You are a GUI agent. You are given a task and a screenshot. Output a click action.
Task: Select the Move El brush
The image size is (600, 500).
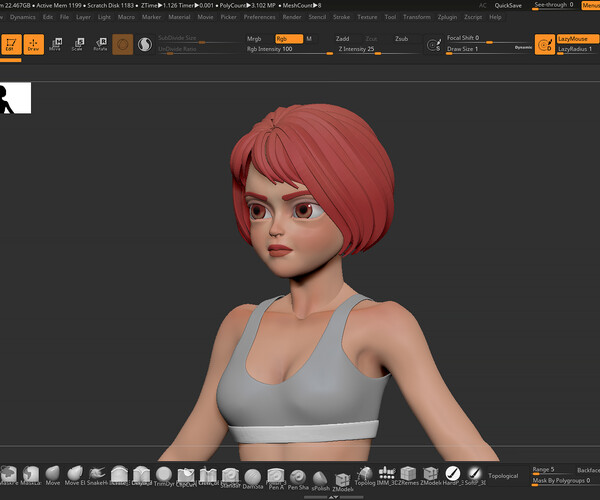tap(75, 476)
